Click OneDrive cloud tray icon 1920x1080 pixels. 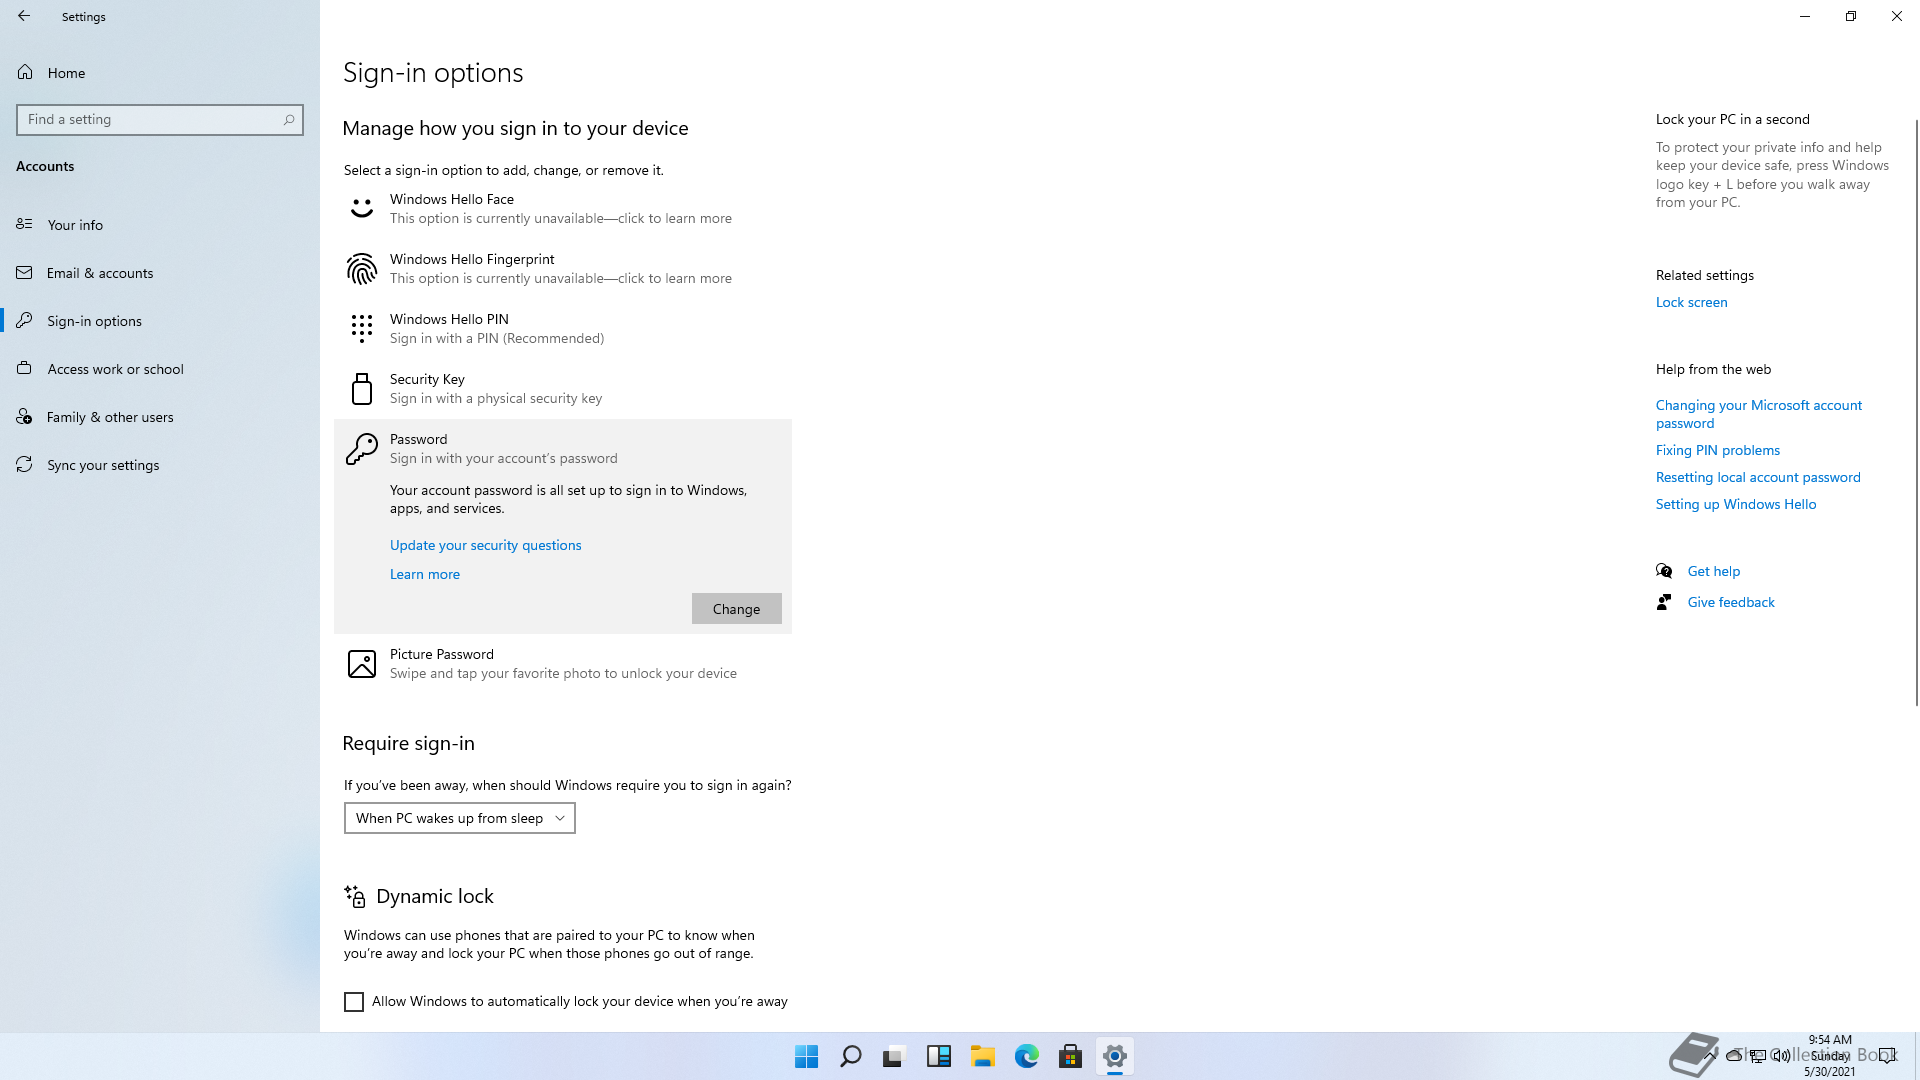(x=1734, y=1055)
